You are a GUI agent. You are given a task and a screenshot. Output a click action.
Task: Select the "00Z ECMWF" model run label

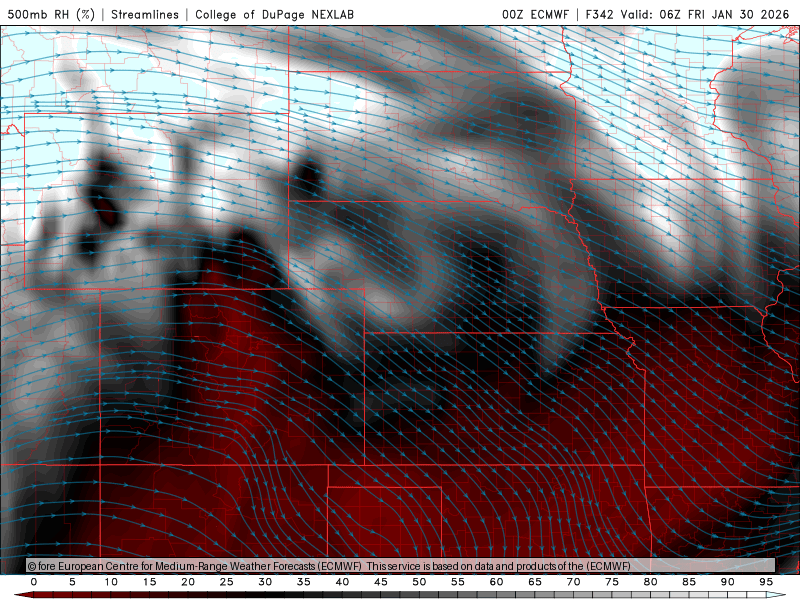click(535, 14)
